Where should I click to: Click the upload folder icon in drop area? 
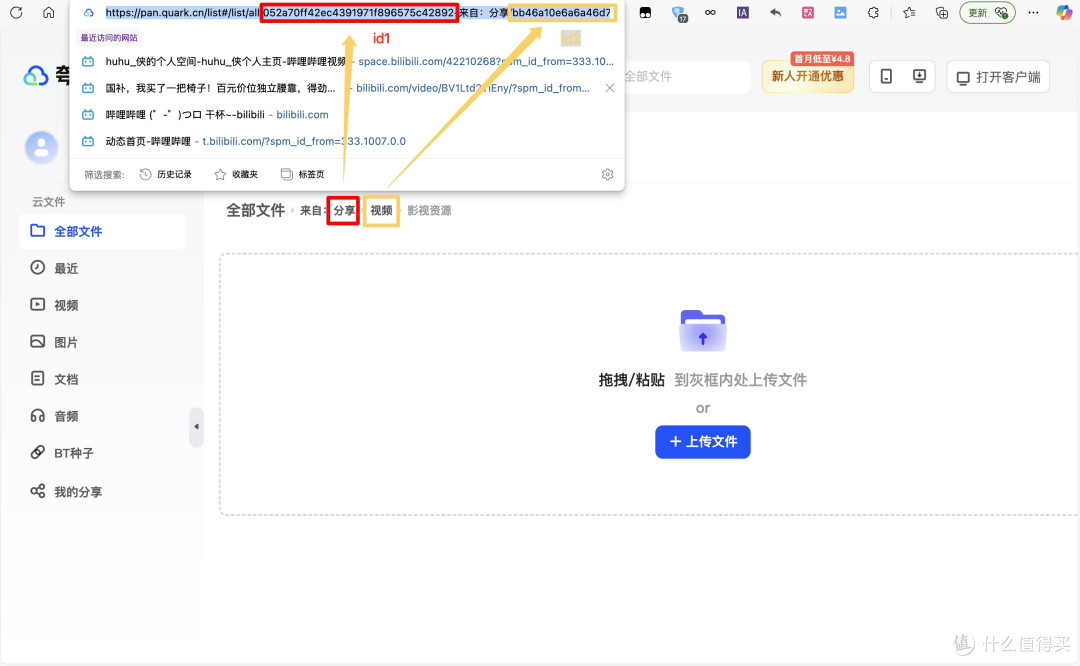pos(703,331)
